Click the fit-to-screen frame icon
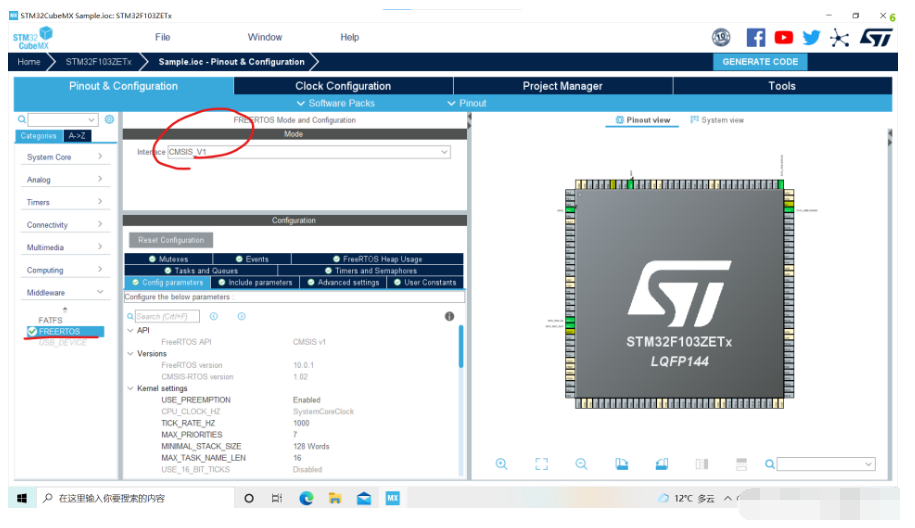The image size is (915, 528). tap(541, 464)
